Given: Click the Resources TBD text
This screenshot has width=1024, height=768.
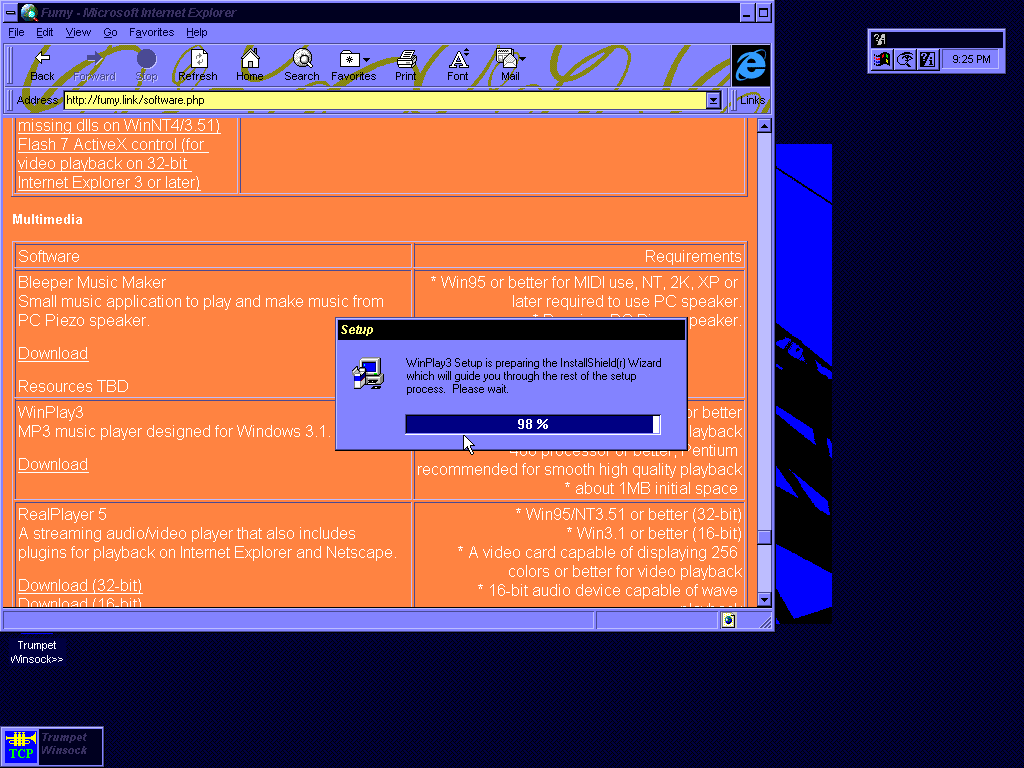Looking at the screenshot, I should [x=73, y=387].
